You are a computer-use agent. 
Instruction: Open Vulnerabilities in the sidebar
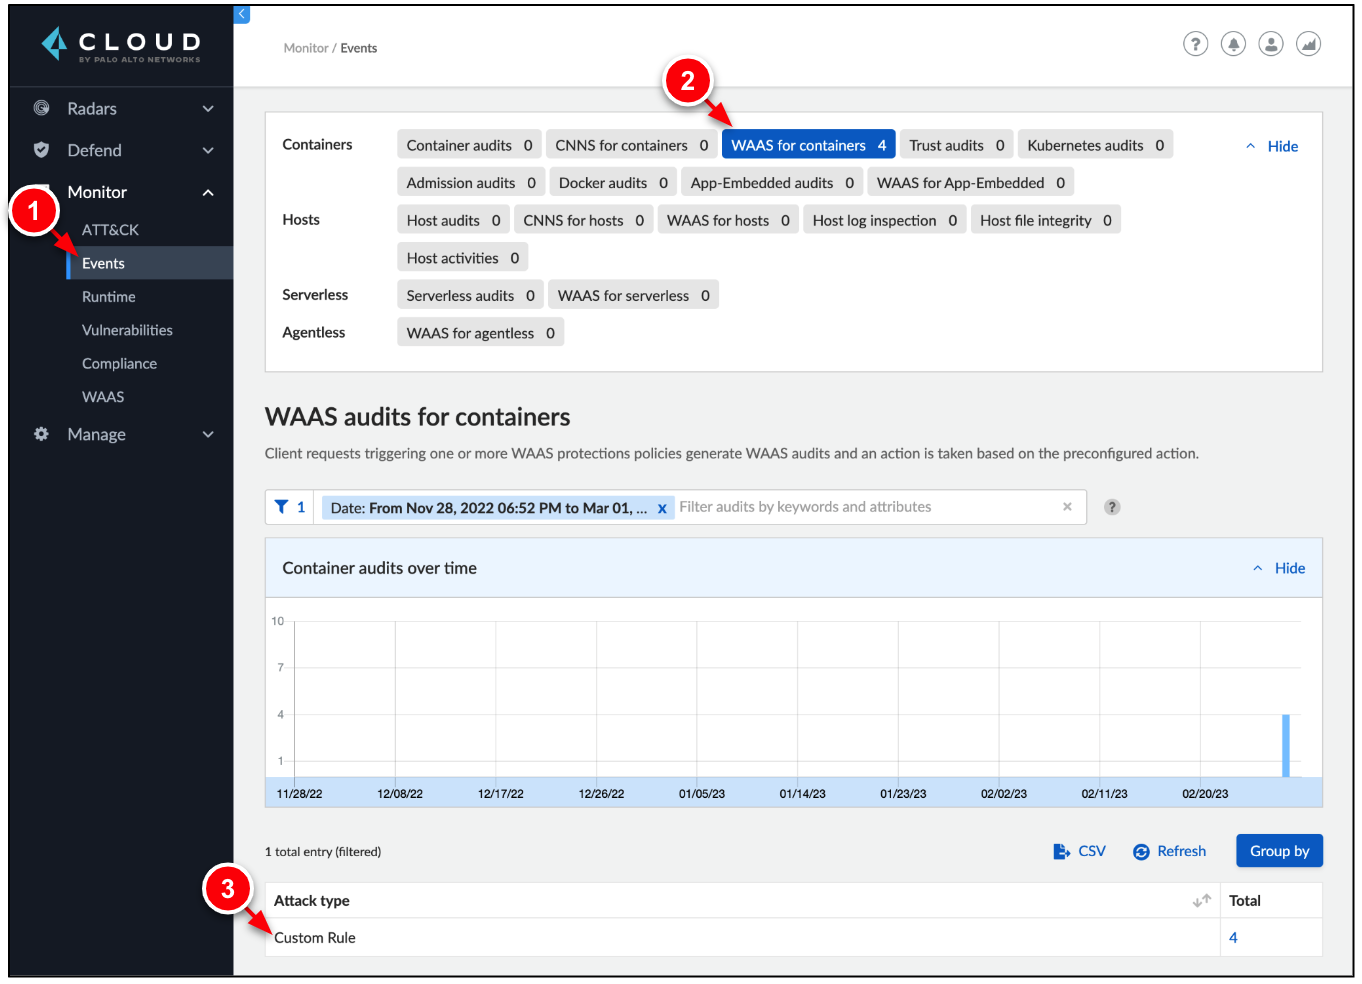(127, 330)
